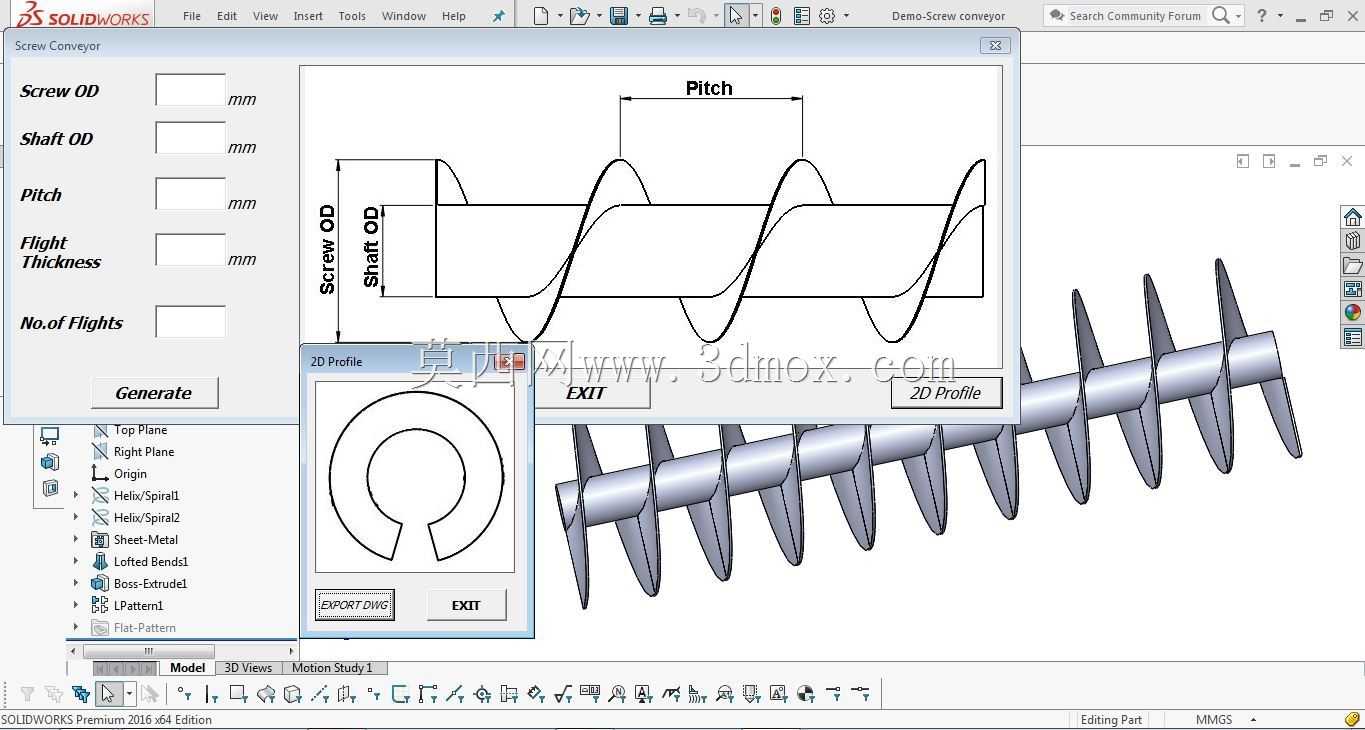The width and height of the screenshot is (1365, 730).
Task: Open the Tools menu
Action: [352, 16]
